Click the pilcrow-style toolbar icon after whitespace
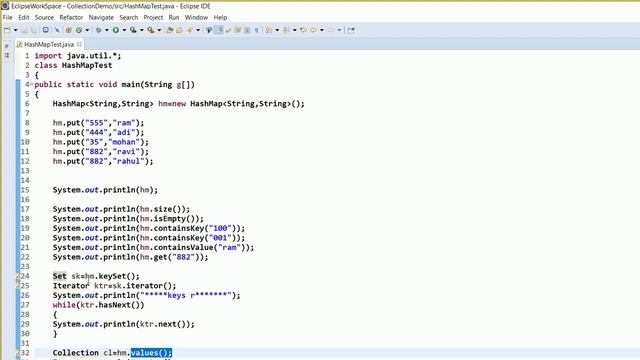This screenshot has height=360, width=640. tap(256, 30)
